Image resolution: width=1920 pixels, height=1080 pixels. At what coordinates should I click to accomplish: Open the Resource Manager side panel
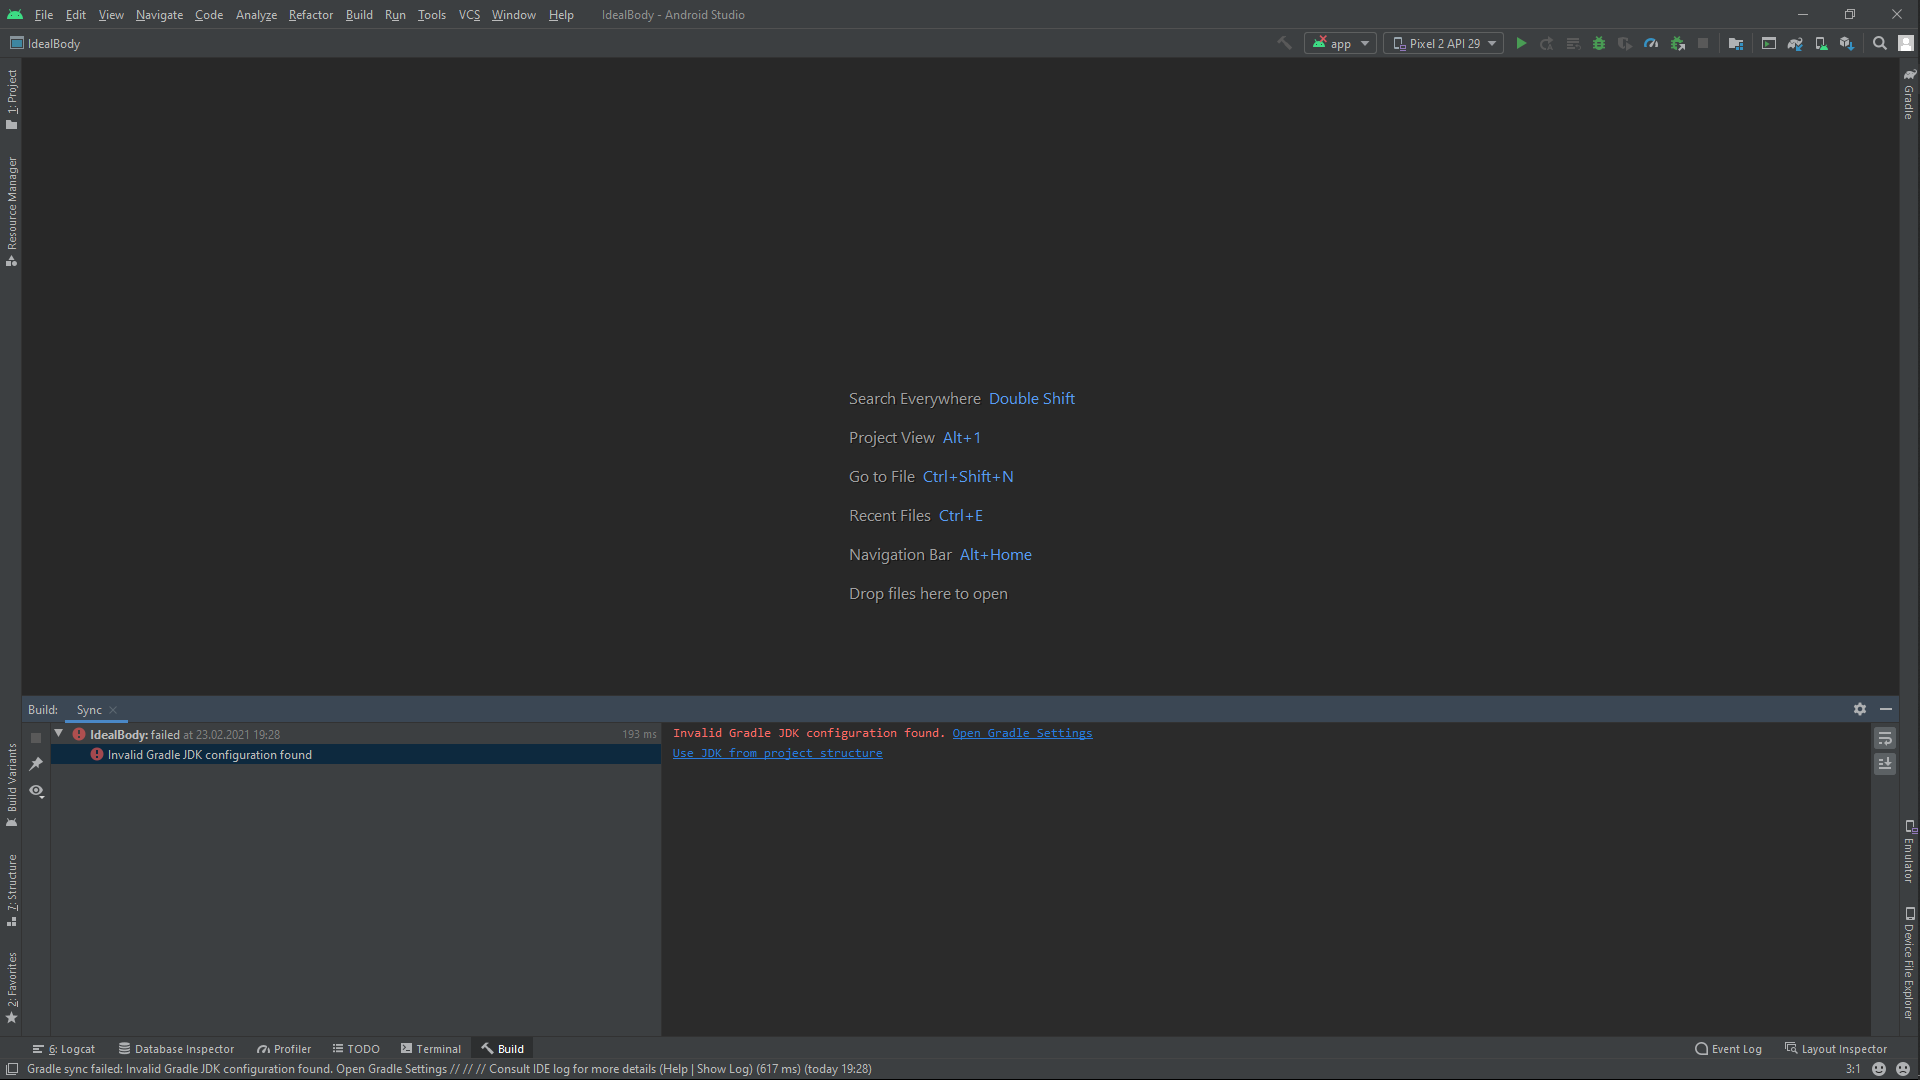[12, 211]
